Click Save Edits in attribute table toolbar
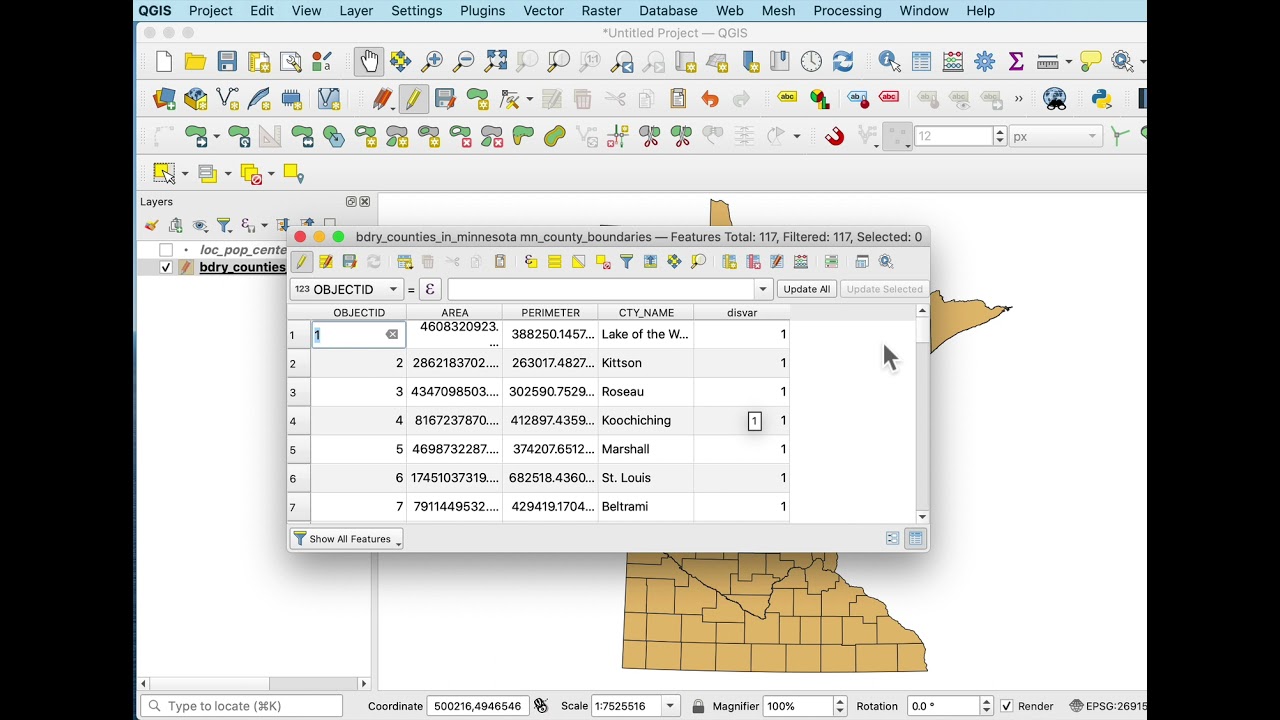This screenshot has height=720, width=1280. click(349, 261)
